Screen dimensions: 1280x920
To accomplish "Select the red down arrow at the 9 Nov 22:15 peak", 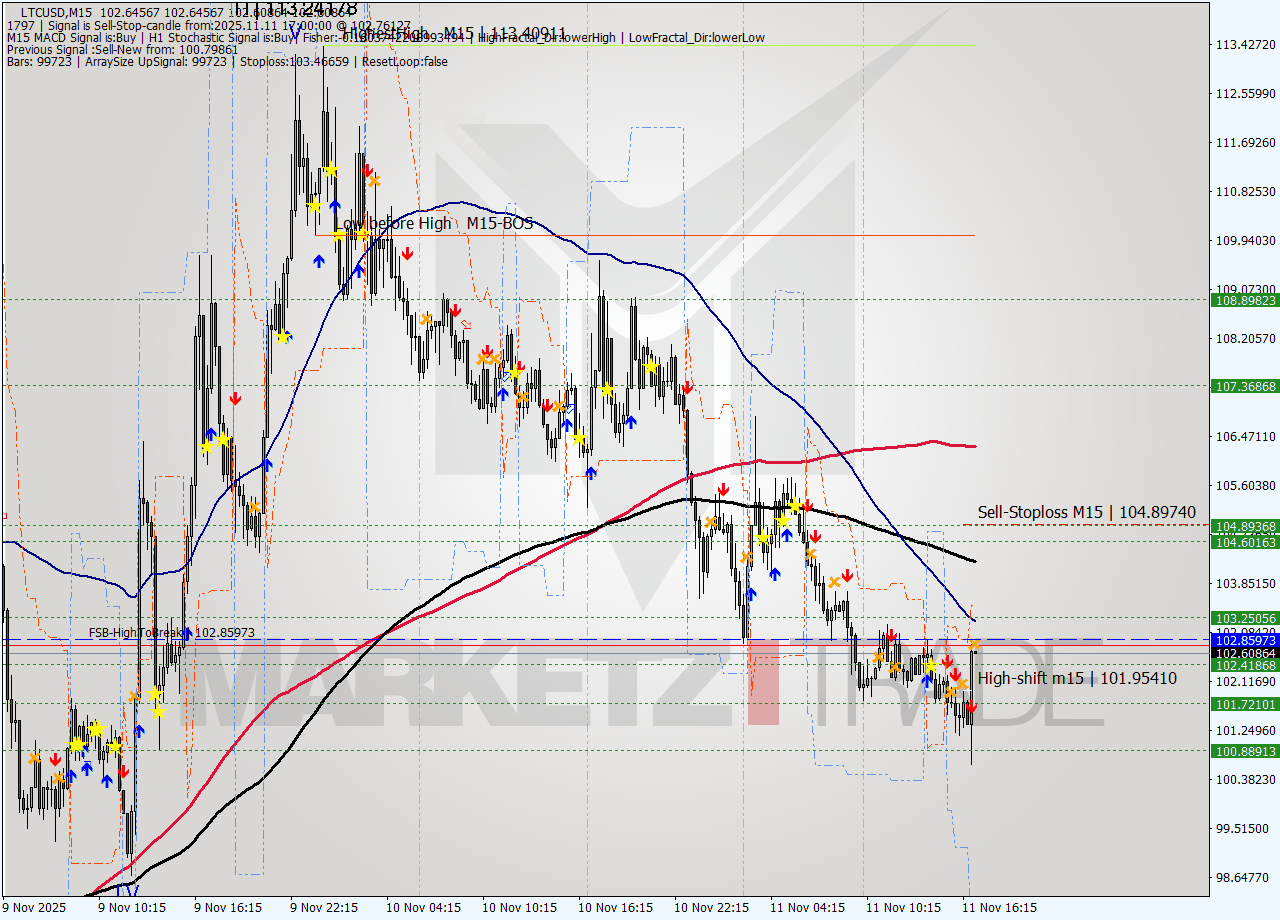I will 368,170.
